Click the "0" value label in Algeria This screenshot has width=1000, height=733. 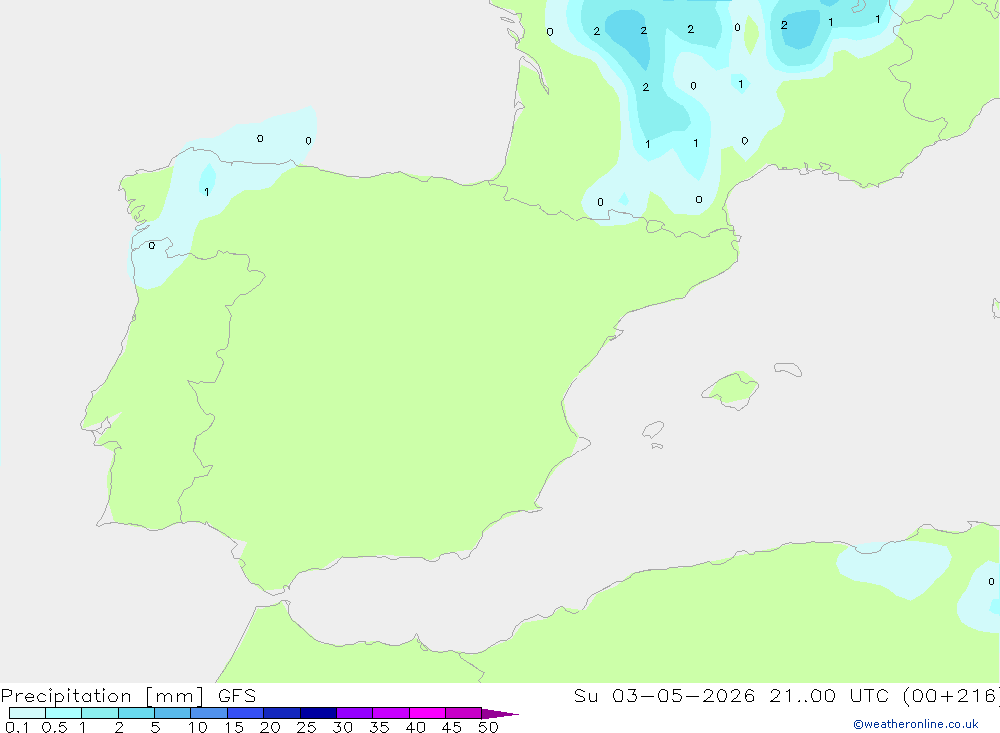pyautogui.click(x=991, y=582)
